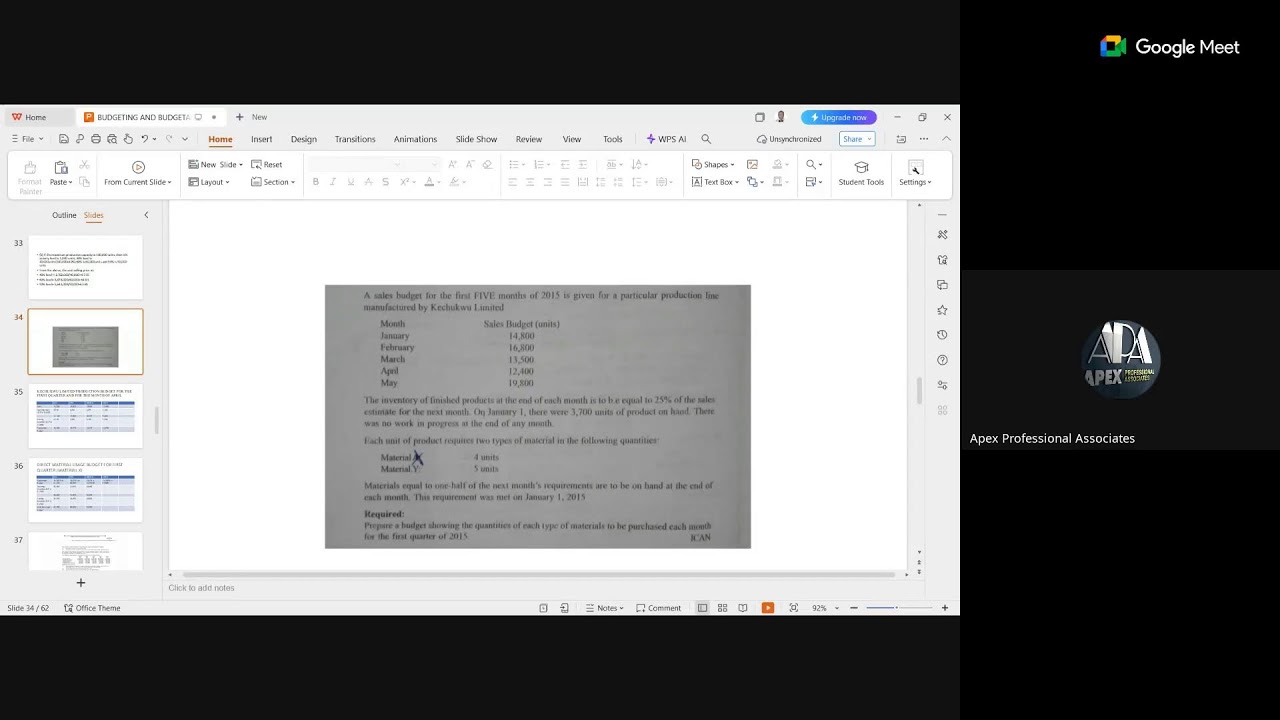Click the zoom out minus button
The image size is (1280, 720).
pyautogui.click(x=853, y=608)
